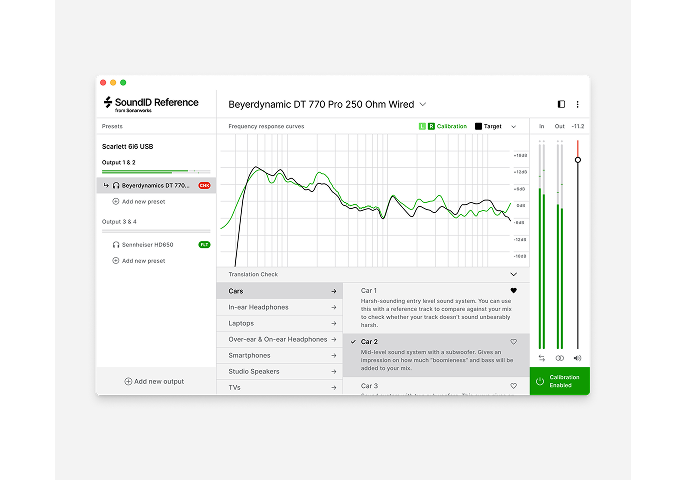Select Over-ear & On-ear Headphones category
Image resolution: width=686 pixels, height=480 pixels.
(x=280, y=340)
